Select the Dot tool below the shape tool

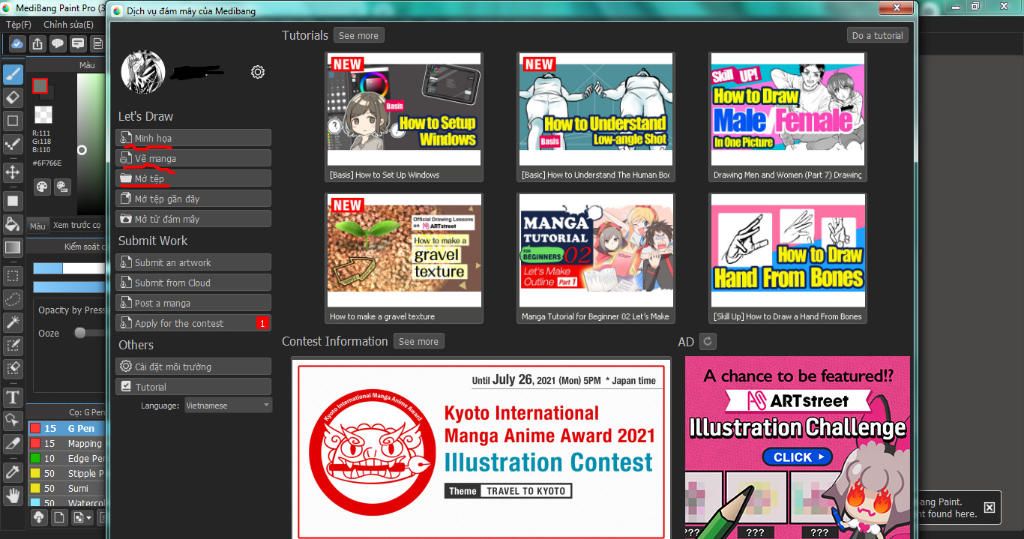[x=12, y=144]
